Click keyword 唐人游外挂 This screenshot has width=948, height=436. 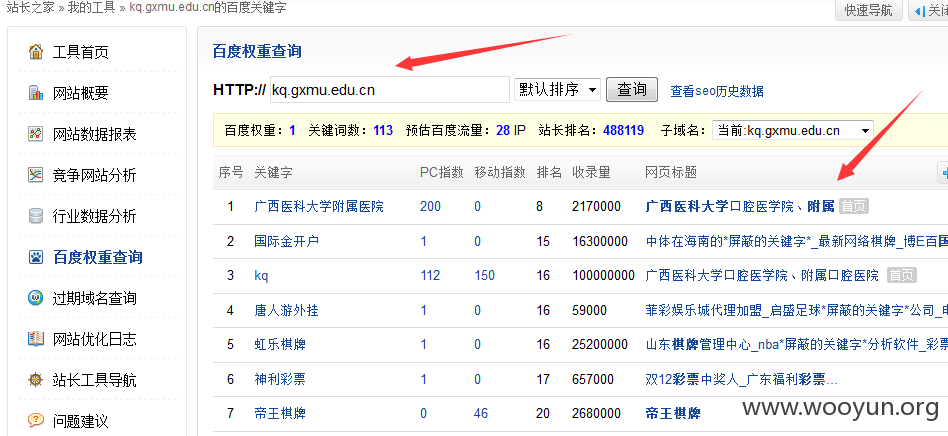287,310
